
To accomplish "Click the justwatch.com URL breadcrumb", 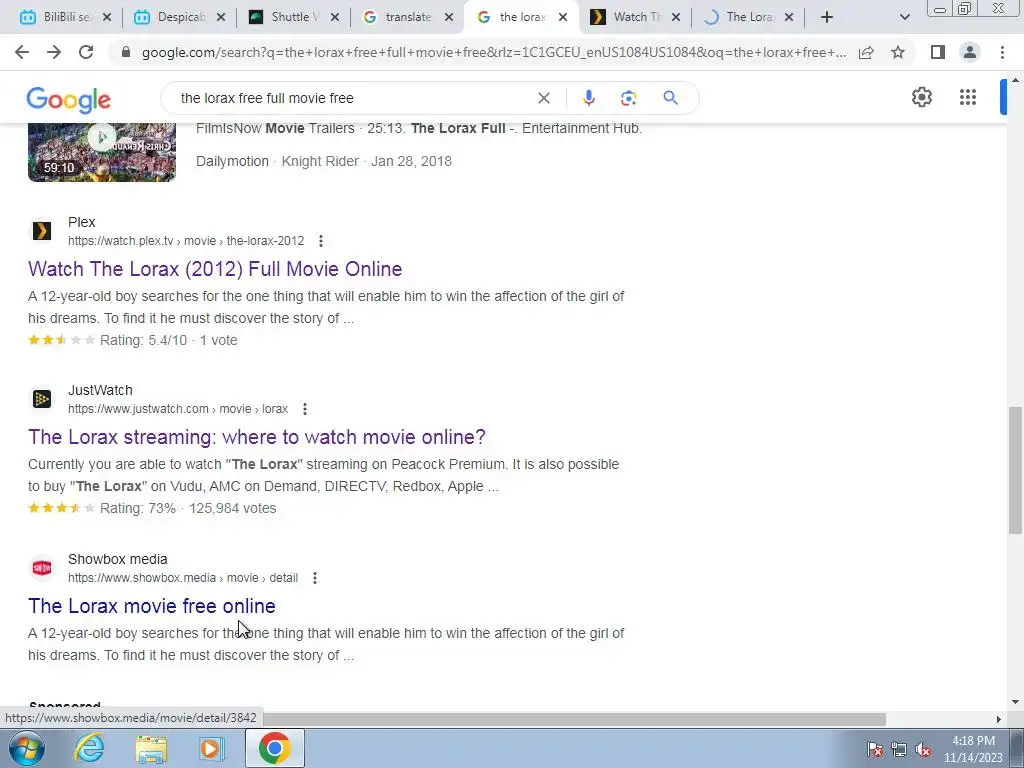I will point(178,409).
